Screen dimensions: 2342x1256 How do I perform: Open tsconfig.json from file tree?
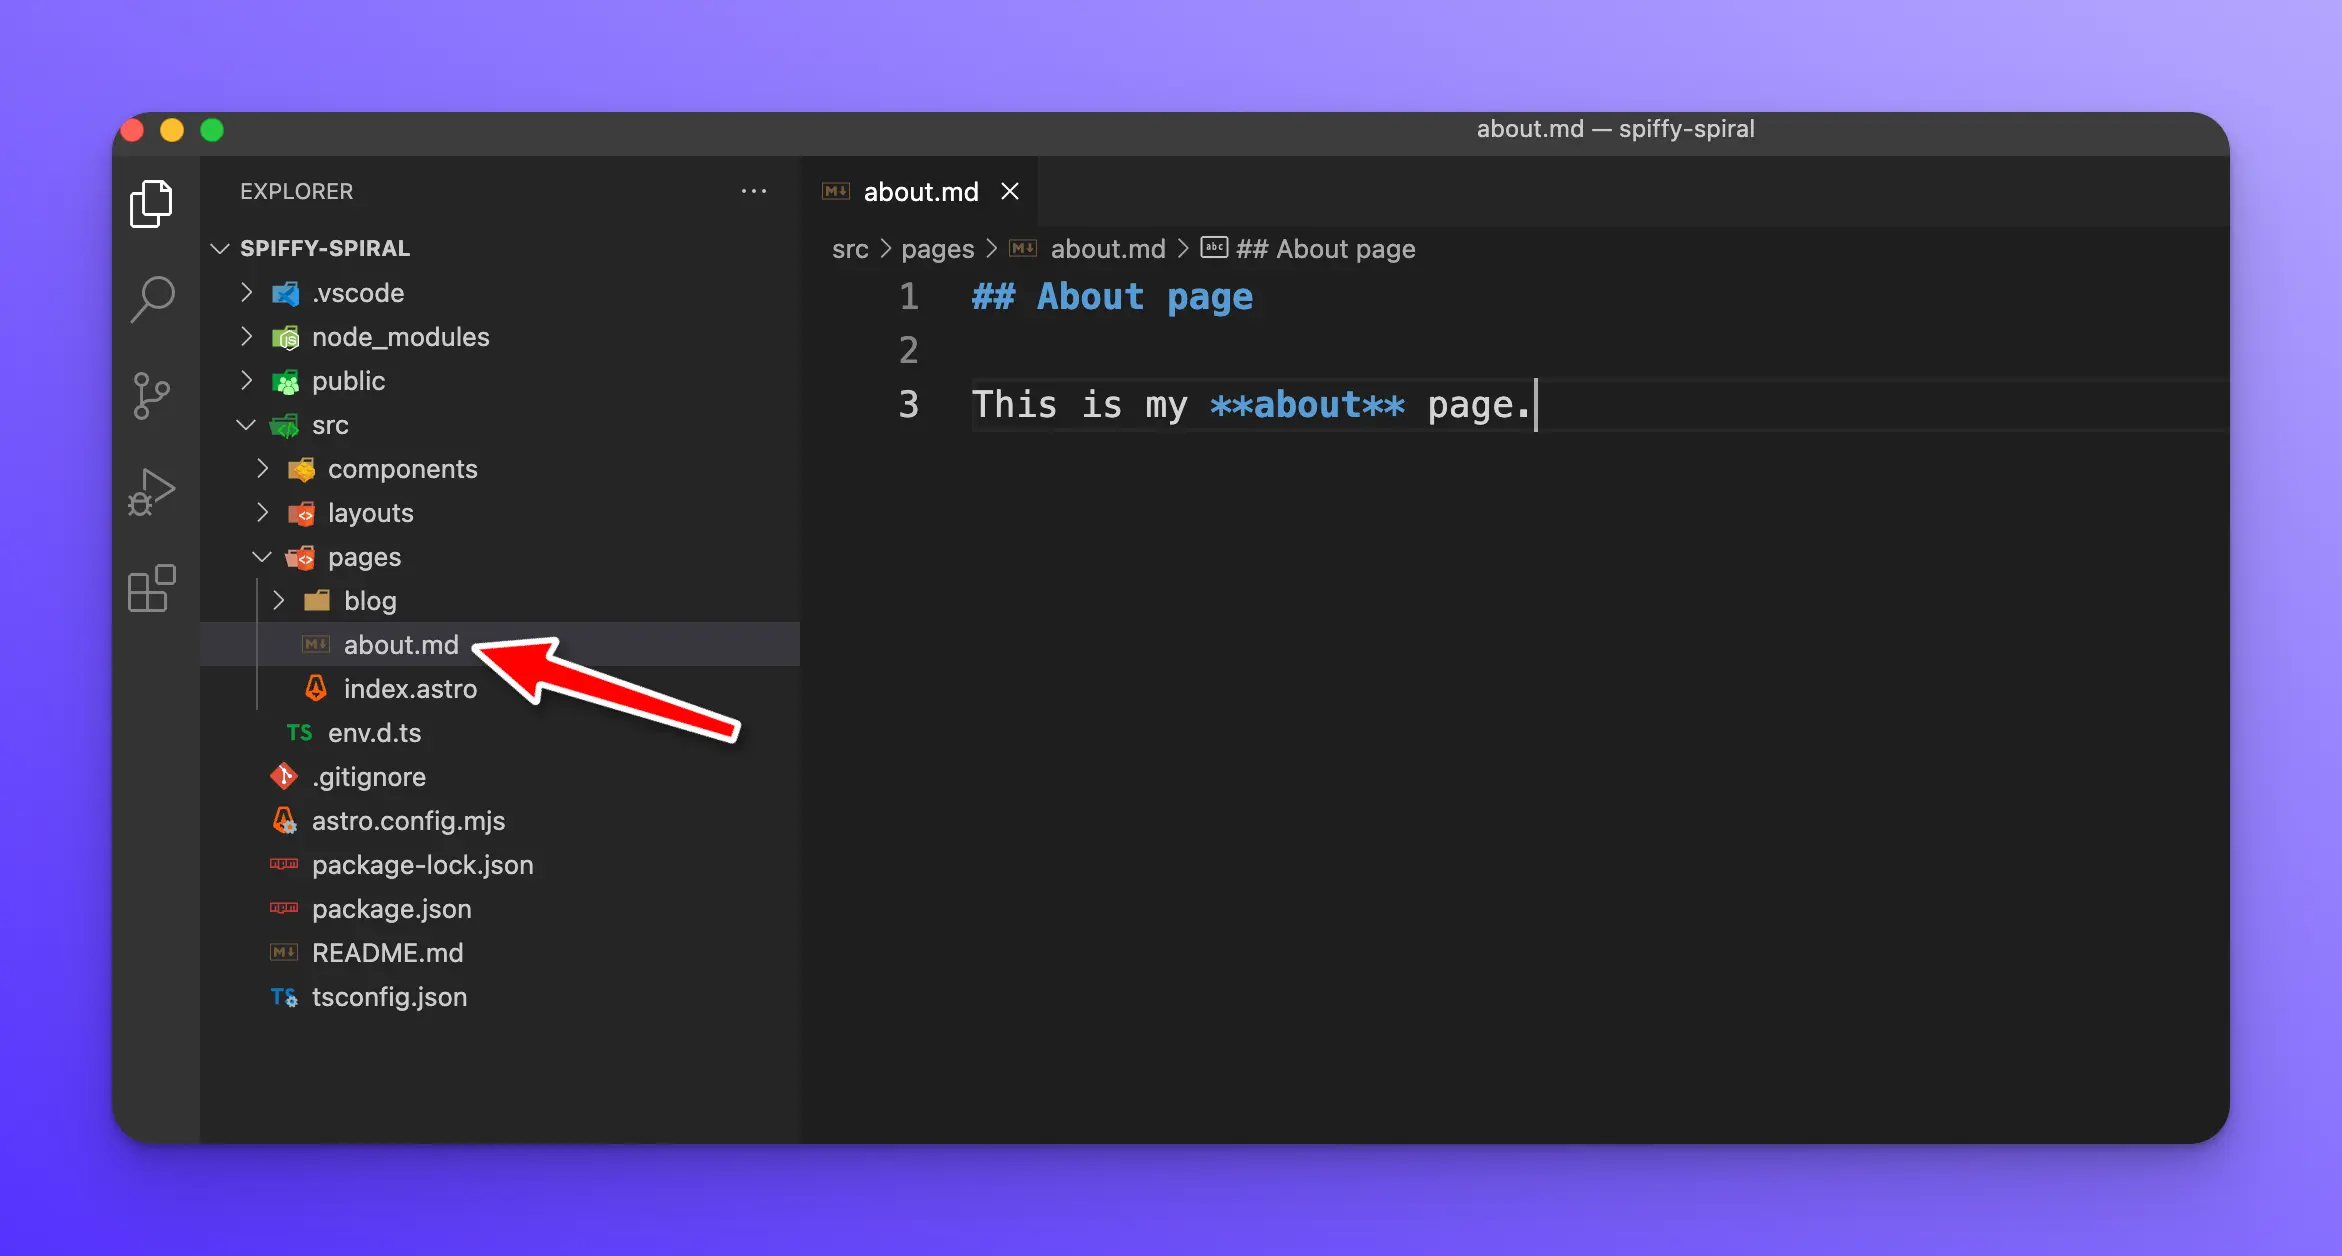(x=390, y=996)
